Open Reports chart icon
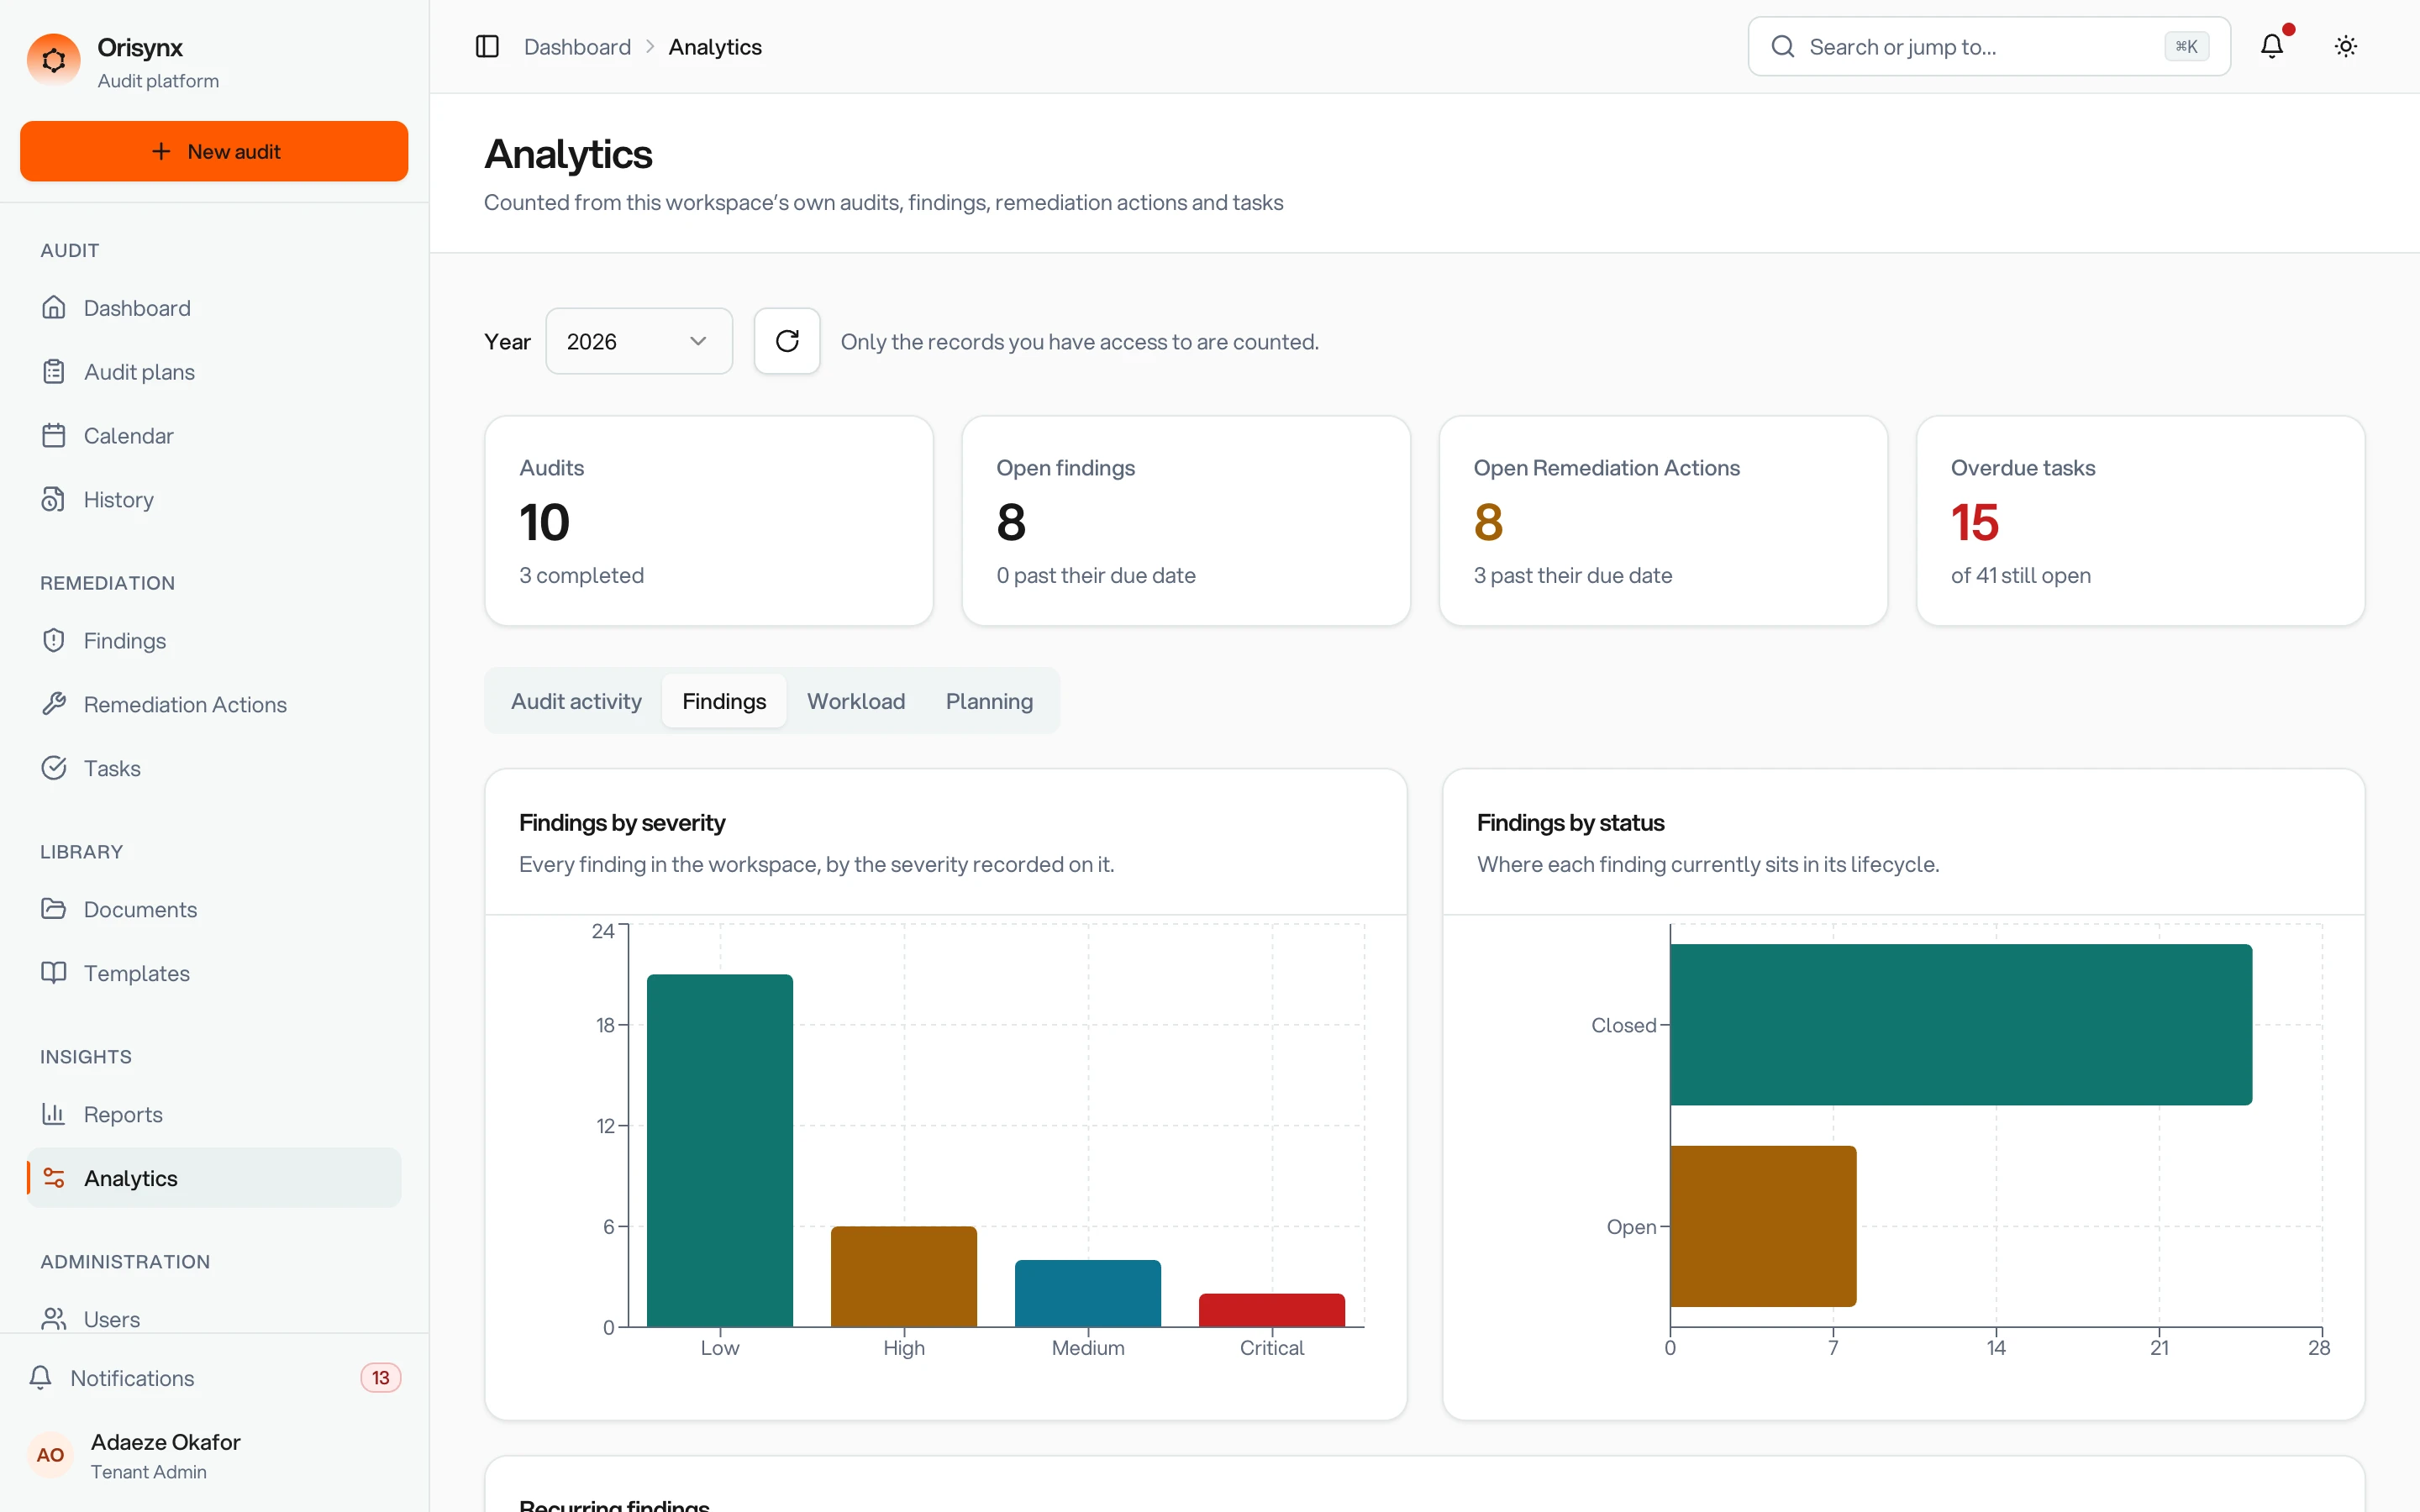The width and height of the screenshot is (2420, 1512). point(54,1114)
